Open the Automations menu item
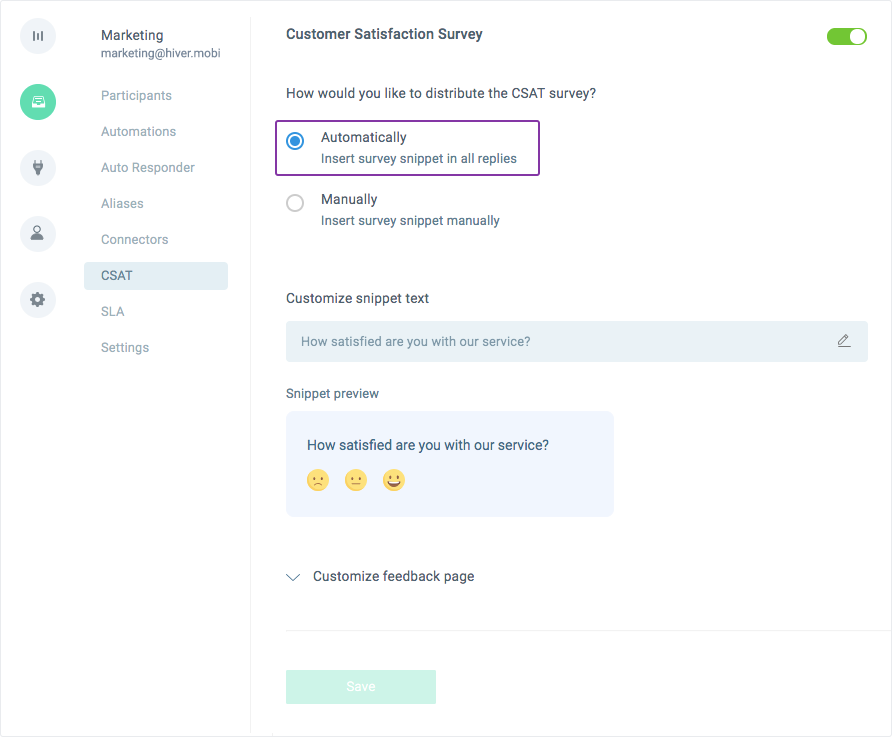This screenshot has height=737, width=892. tap(139, 131)
